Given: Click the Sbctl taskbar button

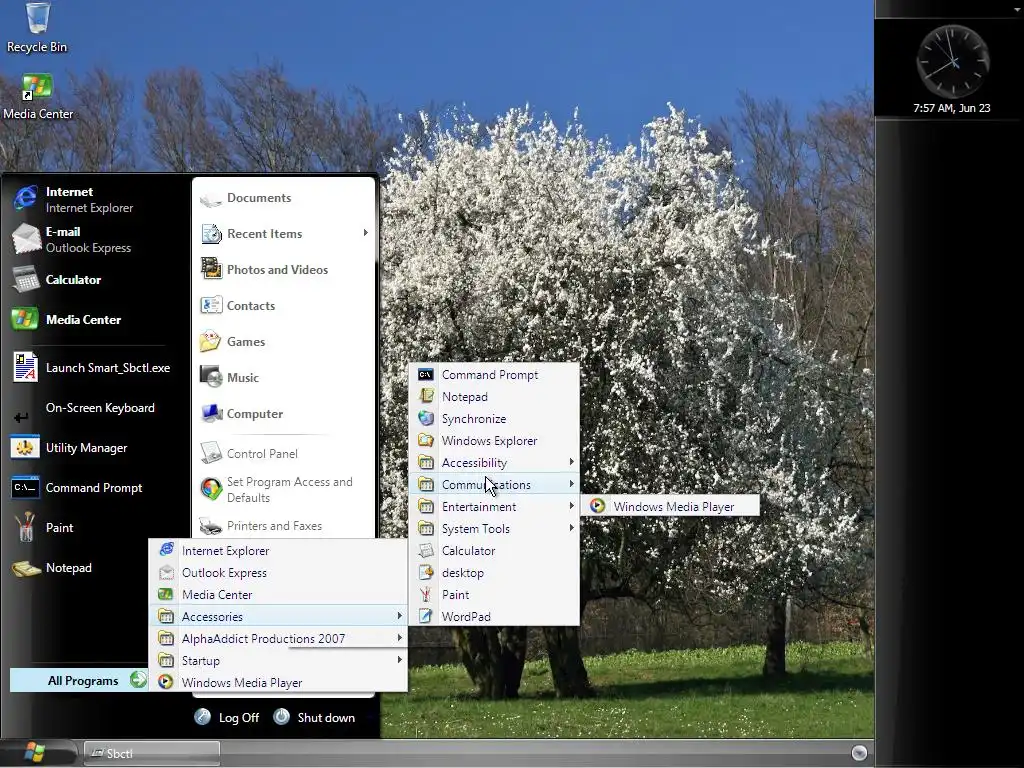Looking at the screenshot, I should click(152, 753).
